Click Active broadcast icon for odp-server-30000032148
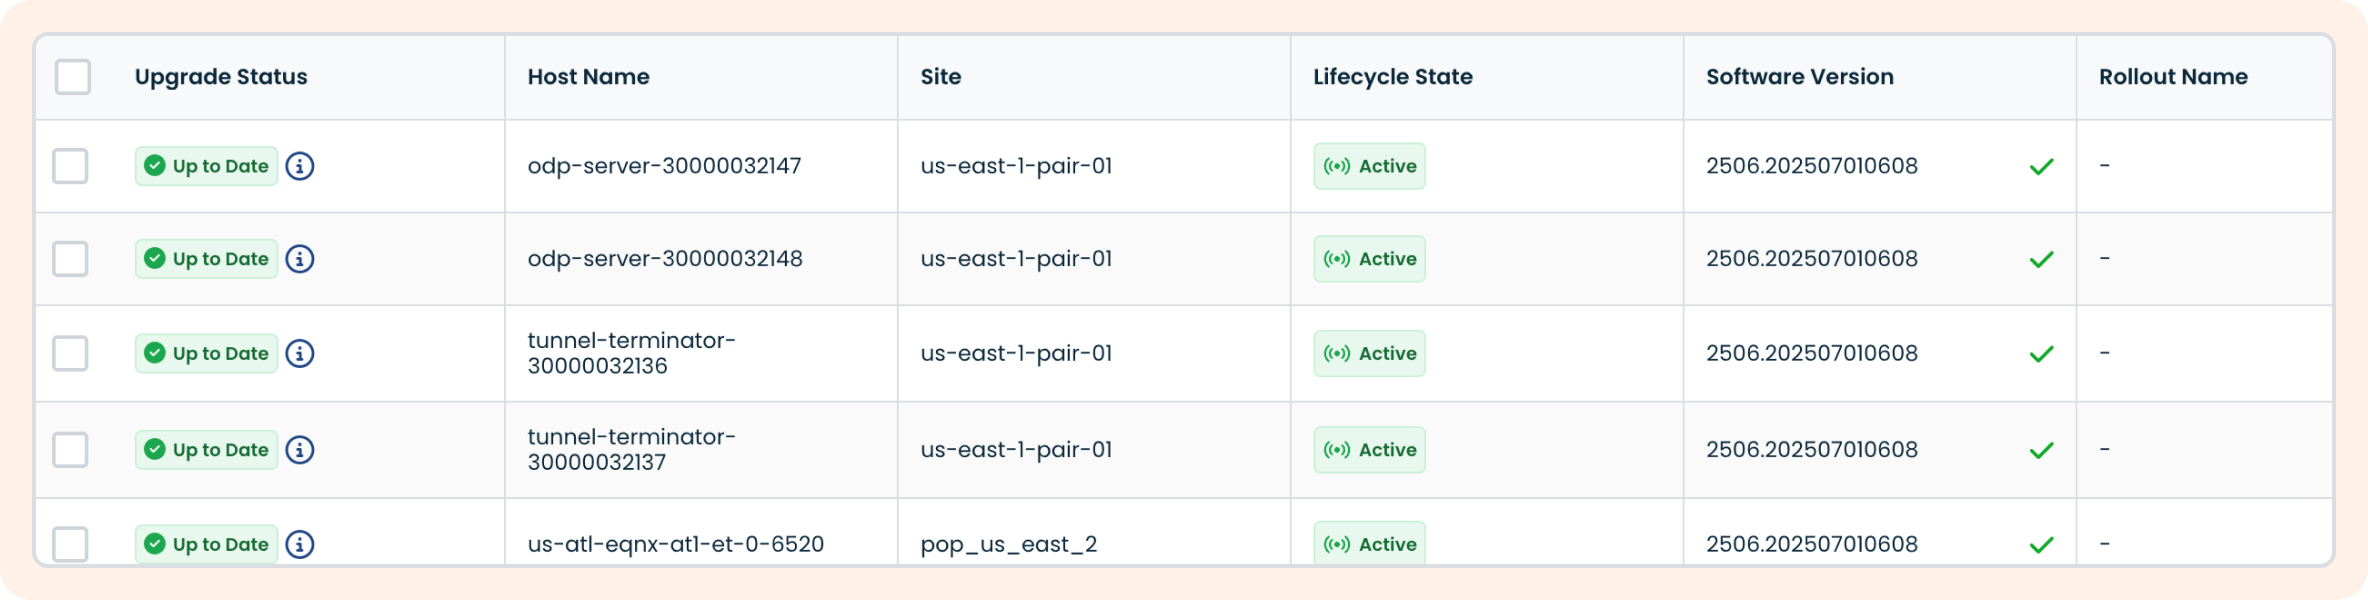 (x=1336, y=259)
